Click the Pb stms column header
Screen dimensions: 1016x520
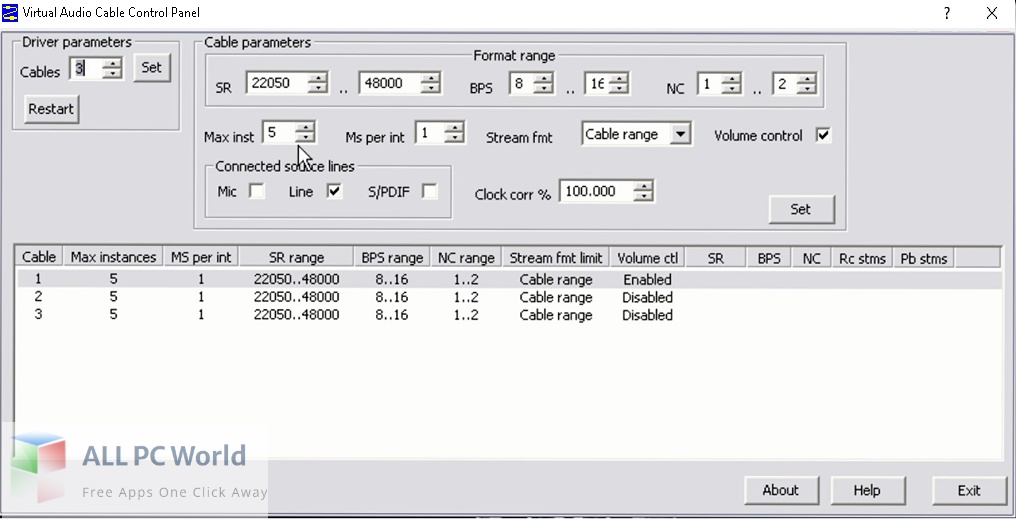(924, 258)
